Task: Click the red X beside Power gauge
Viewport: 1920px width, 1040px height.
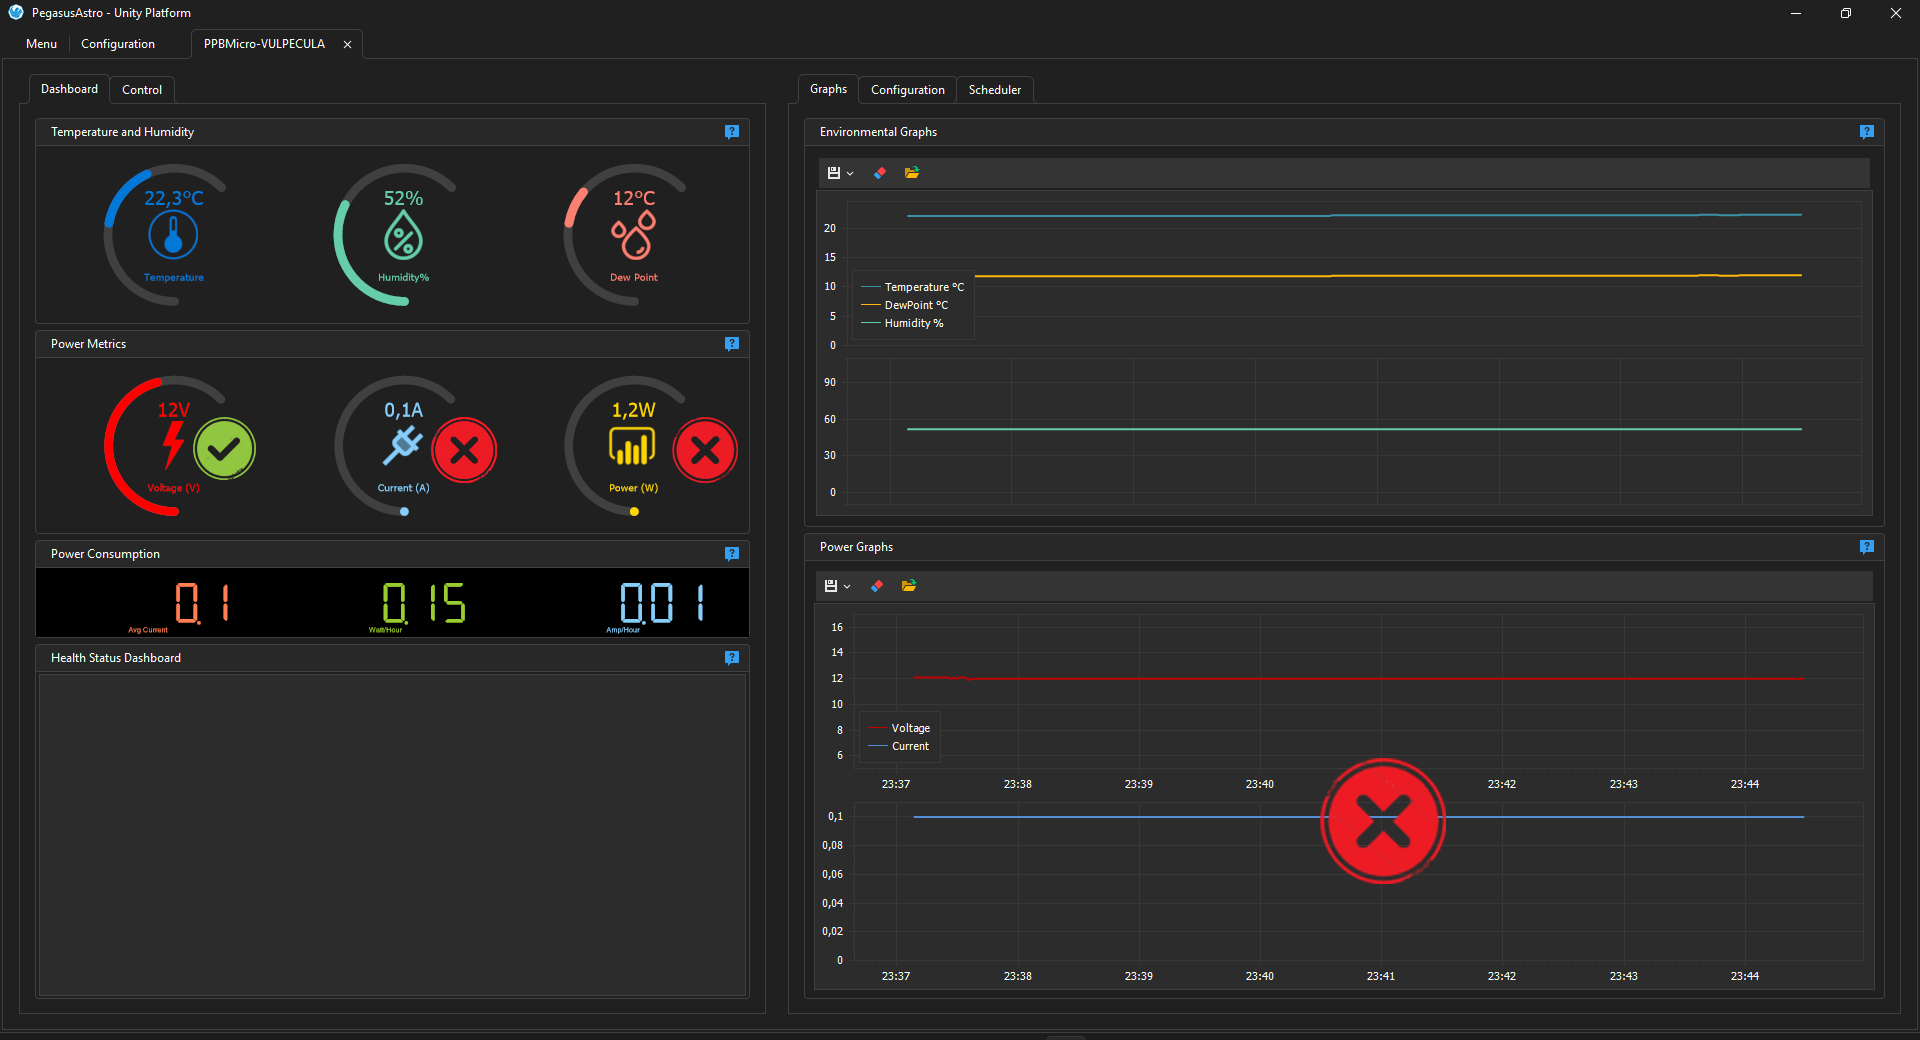Action: click(x=705, y=450)
